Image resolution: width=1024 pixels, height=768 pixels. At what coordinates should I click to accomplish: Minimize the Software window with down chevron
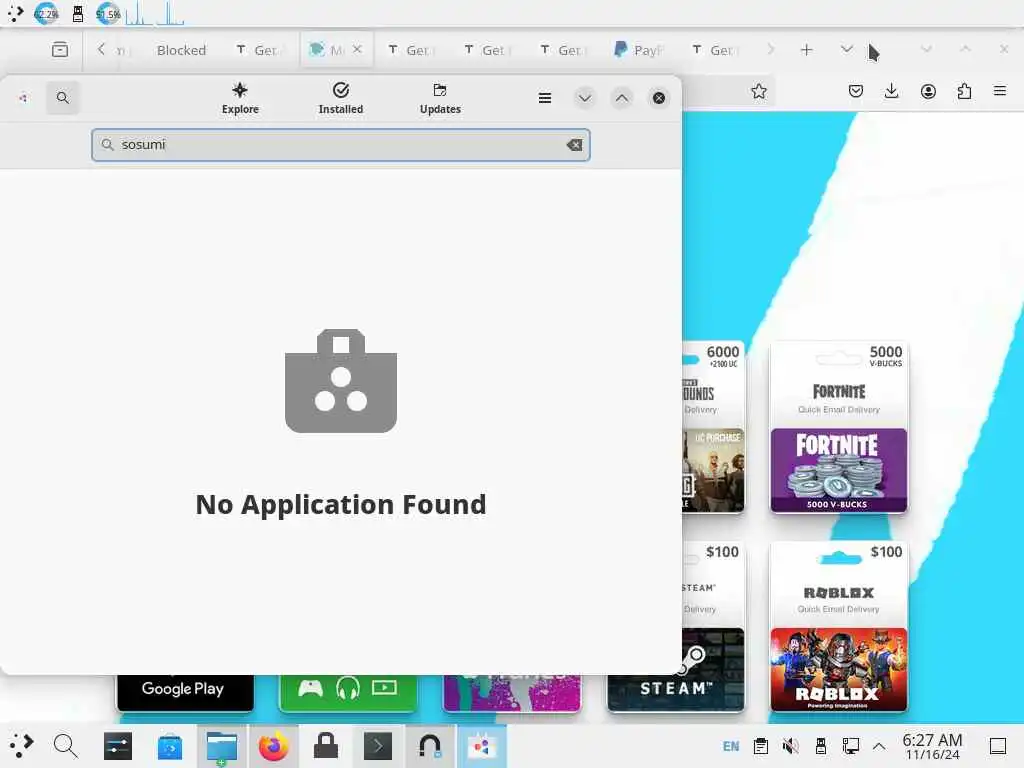[x=584, y=98]
